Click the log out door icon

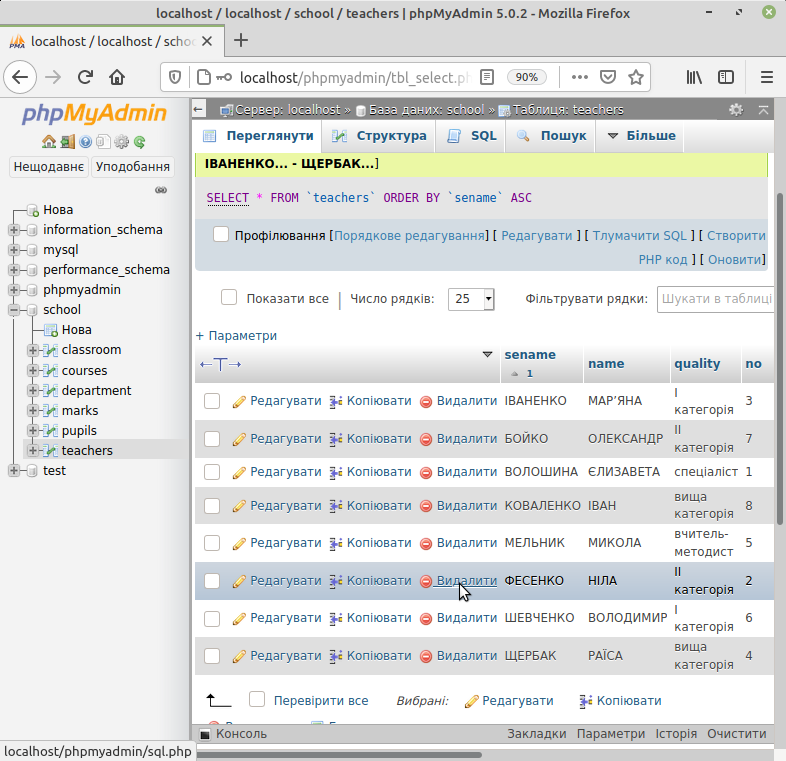coord(67,142)
